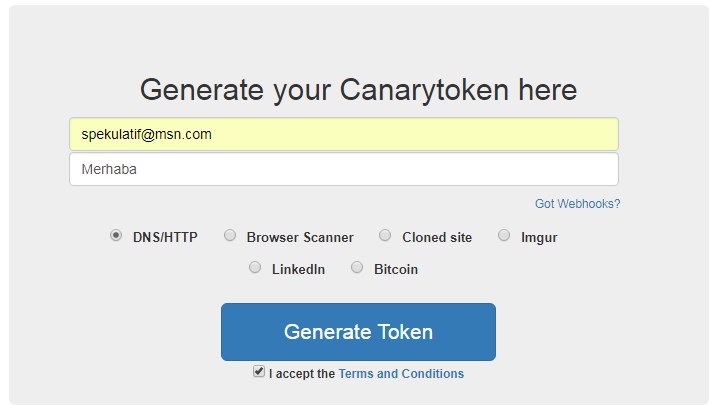Click the LinkedIn label text
This screenshot has width=715, height=411.
coord(298,270)
